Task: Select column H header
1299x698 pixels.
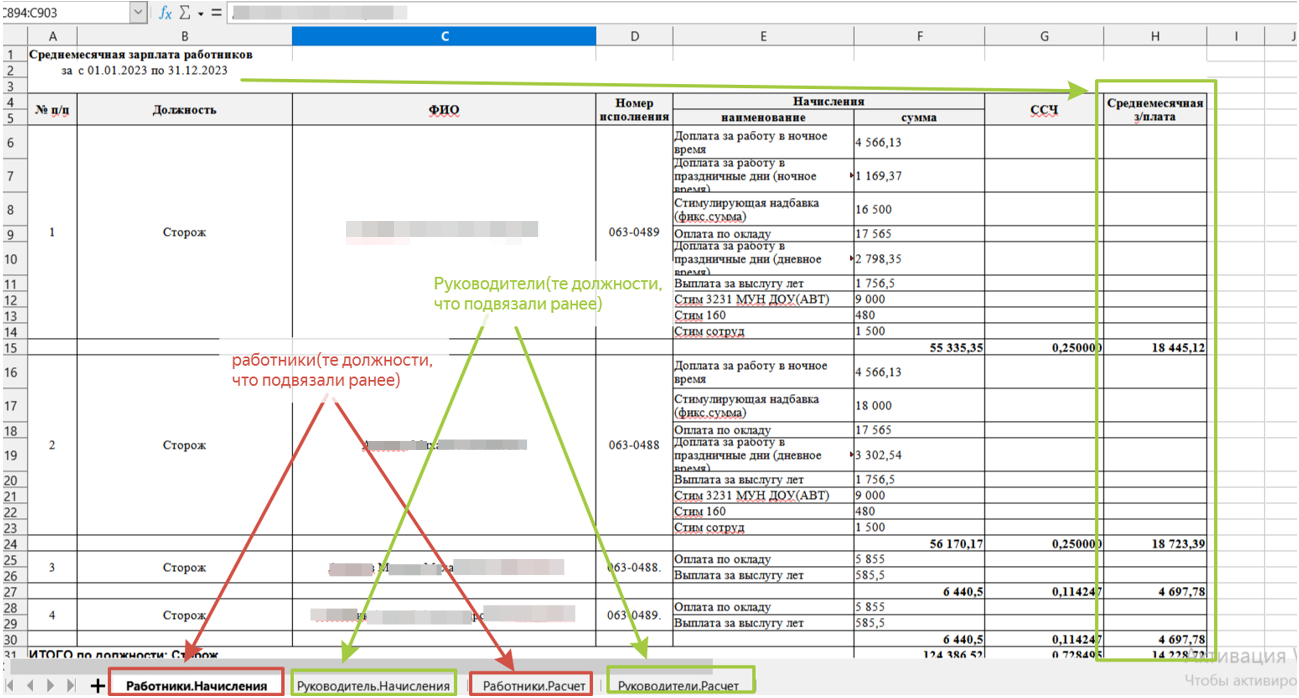Action: 1154,36
